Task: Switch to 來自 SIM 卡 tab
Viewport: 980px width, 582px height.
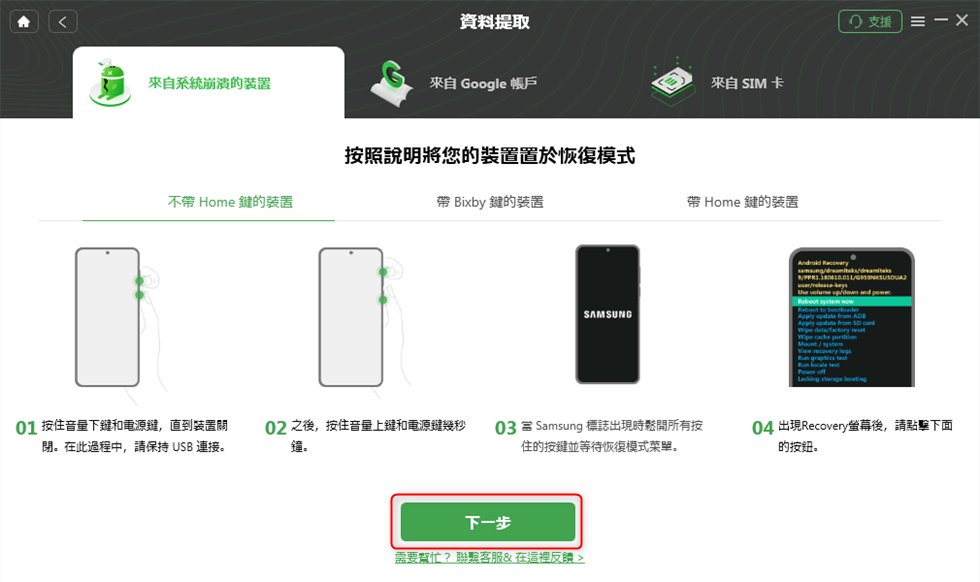Action: [x=747, y=83]
